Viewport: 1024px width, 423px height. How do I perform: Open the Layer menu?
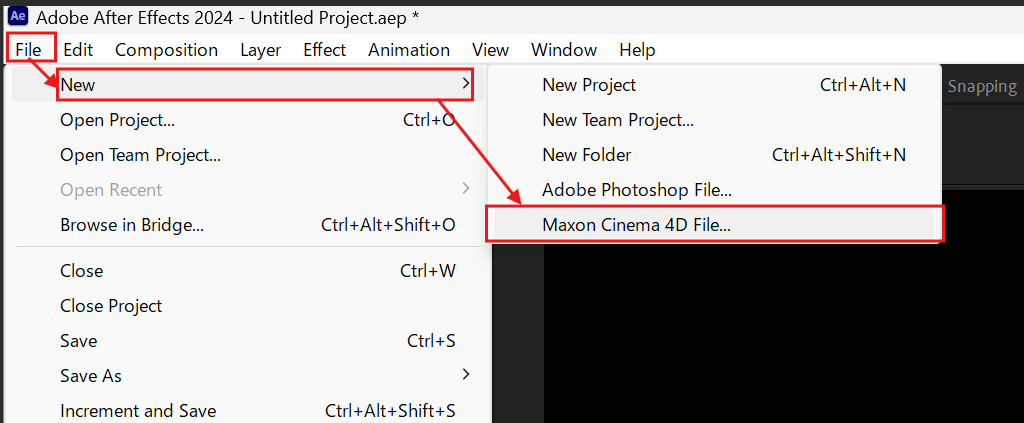click(x=261, y=50)
